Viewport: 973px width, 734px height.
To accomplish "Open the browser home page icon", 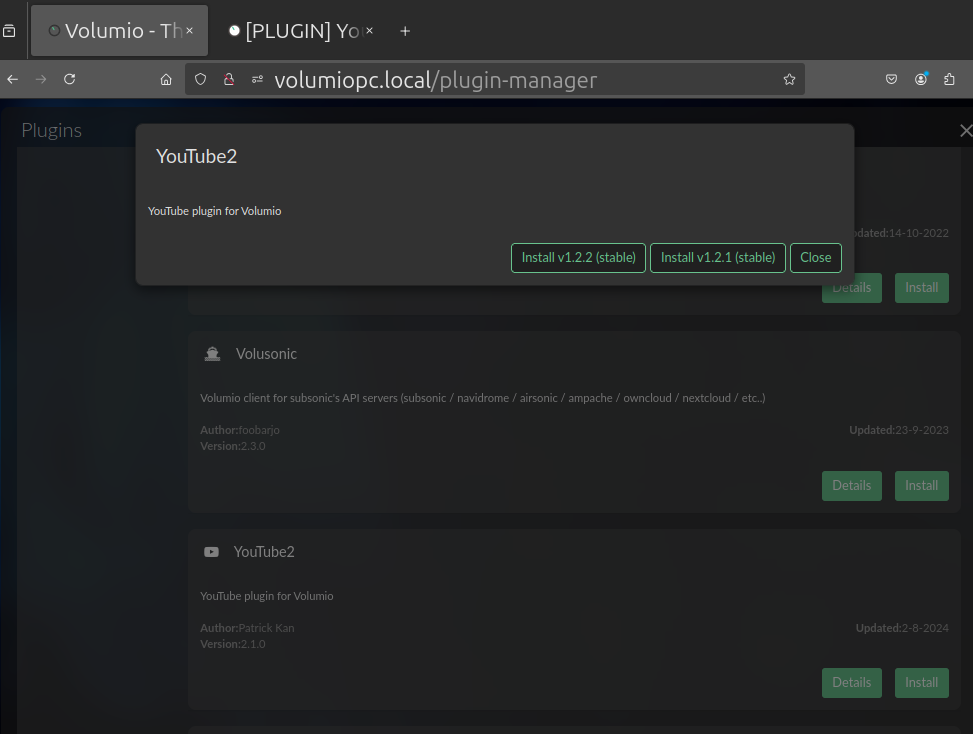I will pos(166,79).
